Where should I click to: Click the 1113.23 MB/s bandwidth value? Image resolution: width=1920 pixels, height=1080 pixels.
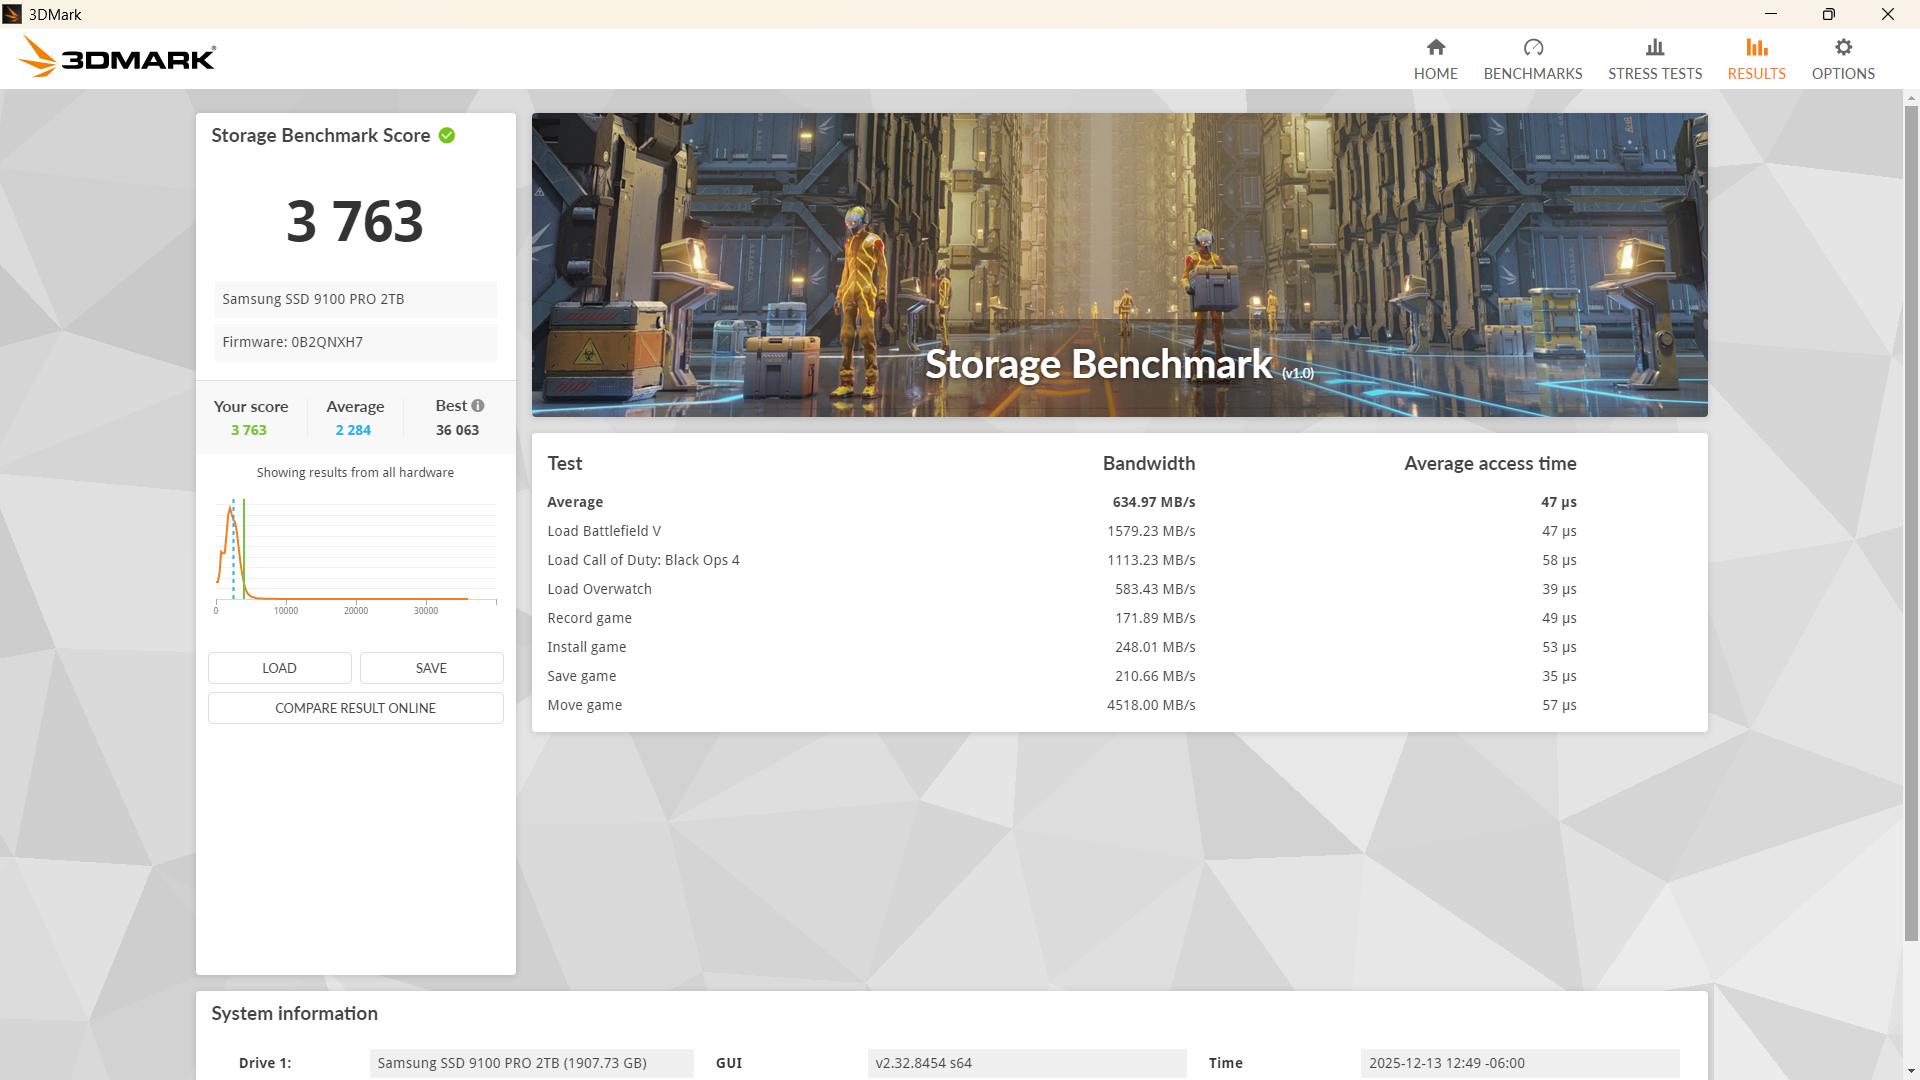tap(1151, 560)
